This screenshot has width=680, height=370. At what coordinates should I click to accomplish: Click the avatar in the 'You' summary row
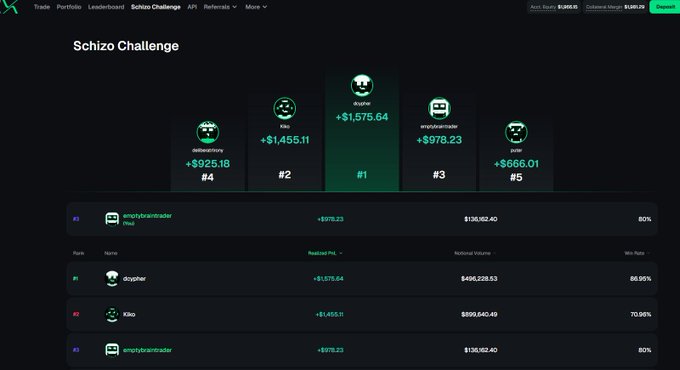coord(112,219)
